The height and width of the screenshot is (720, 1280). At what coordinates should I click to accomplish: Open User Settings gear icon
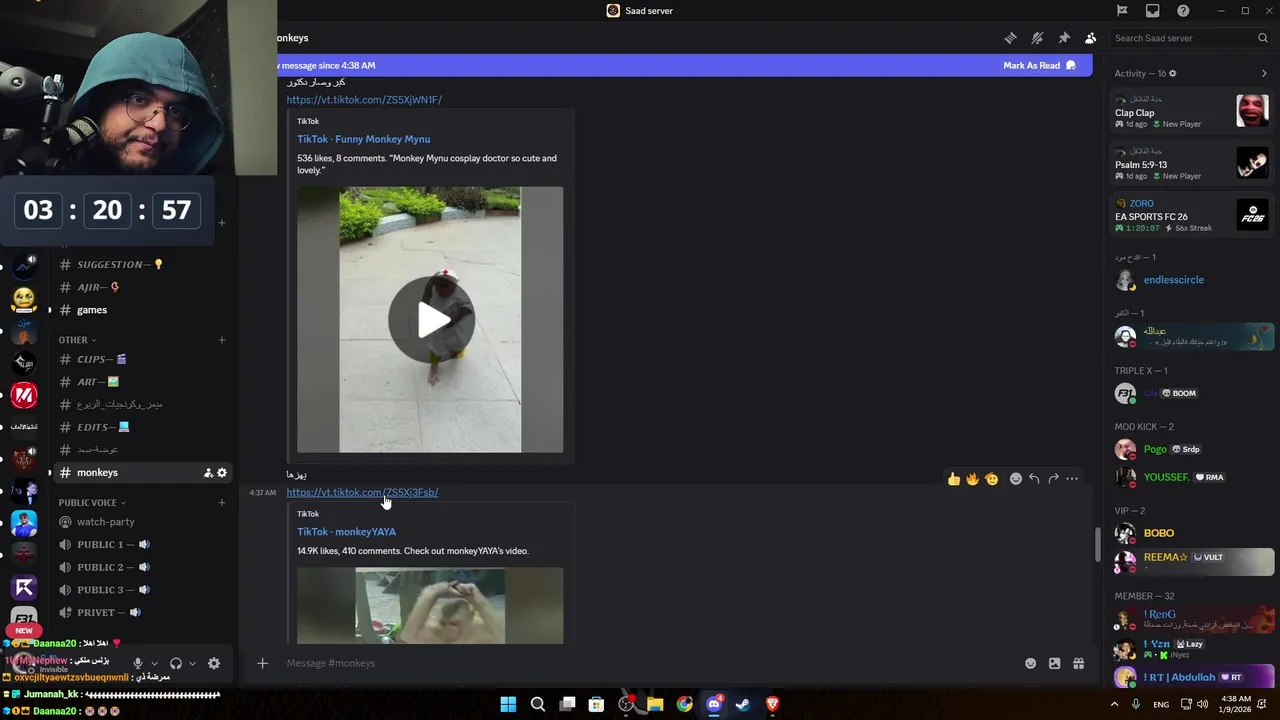[x=213, y=663]
